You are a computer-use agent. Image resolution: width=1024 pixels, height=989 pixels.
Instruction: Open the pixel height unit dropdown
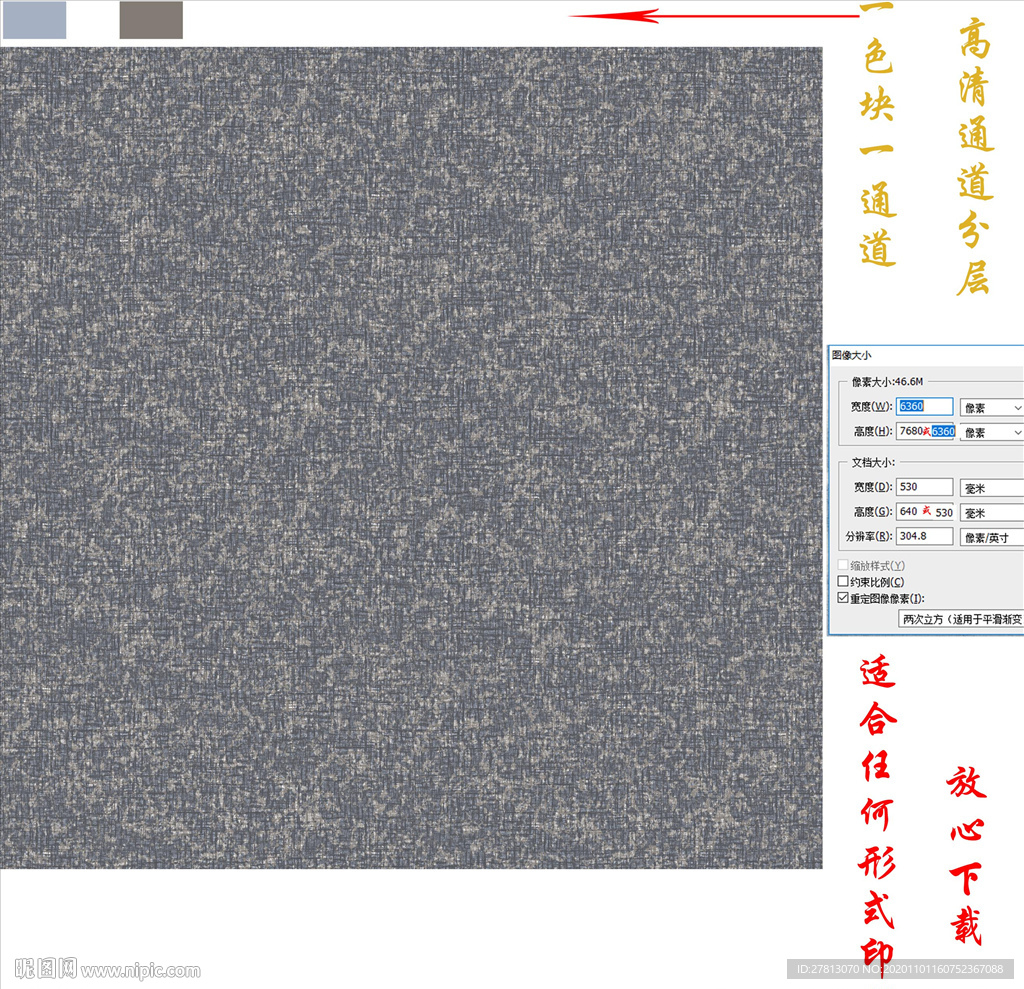click(991, 432)
